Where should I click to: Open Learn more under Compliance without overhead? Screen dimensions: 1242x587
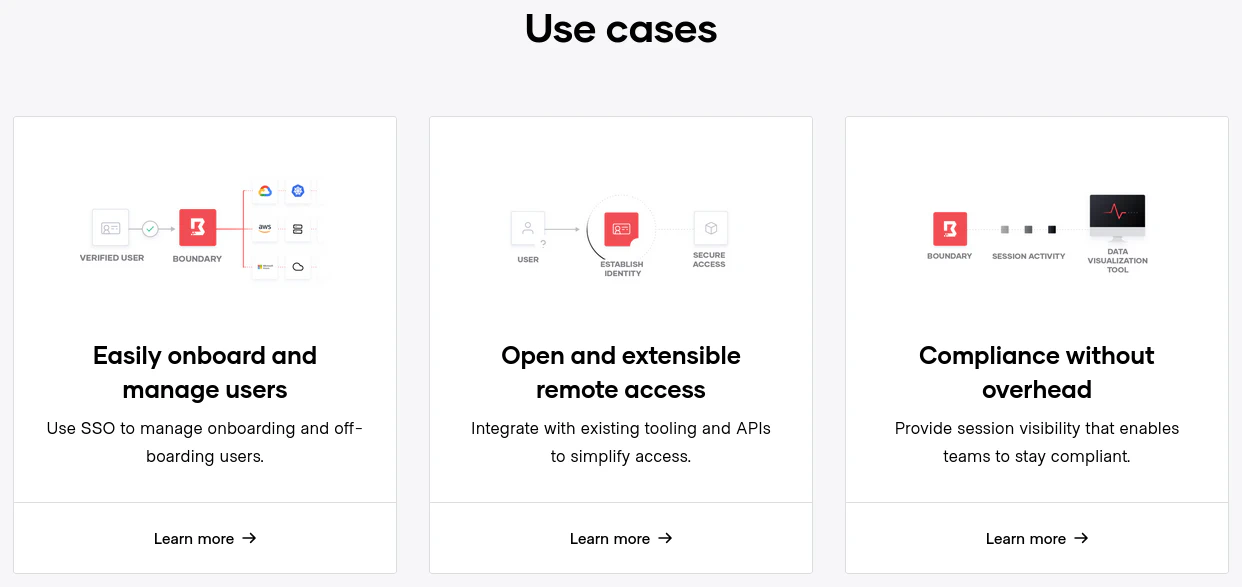click(1037, 539)
